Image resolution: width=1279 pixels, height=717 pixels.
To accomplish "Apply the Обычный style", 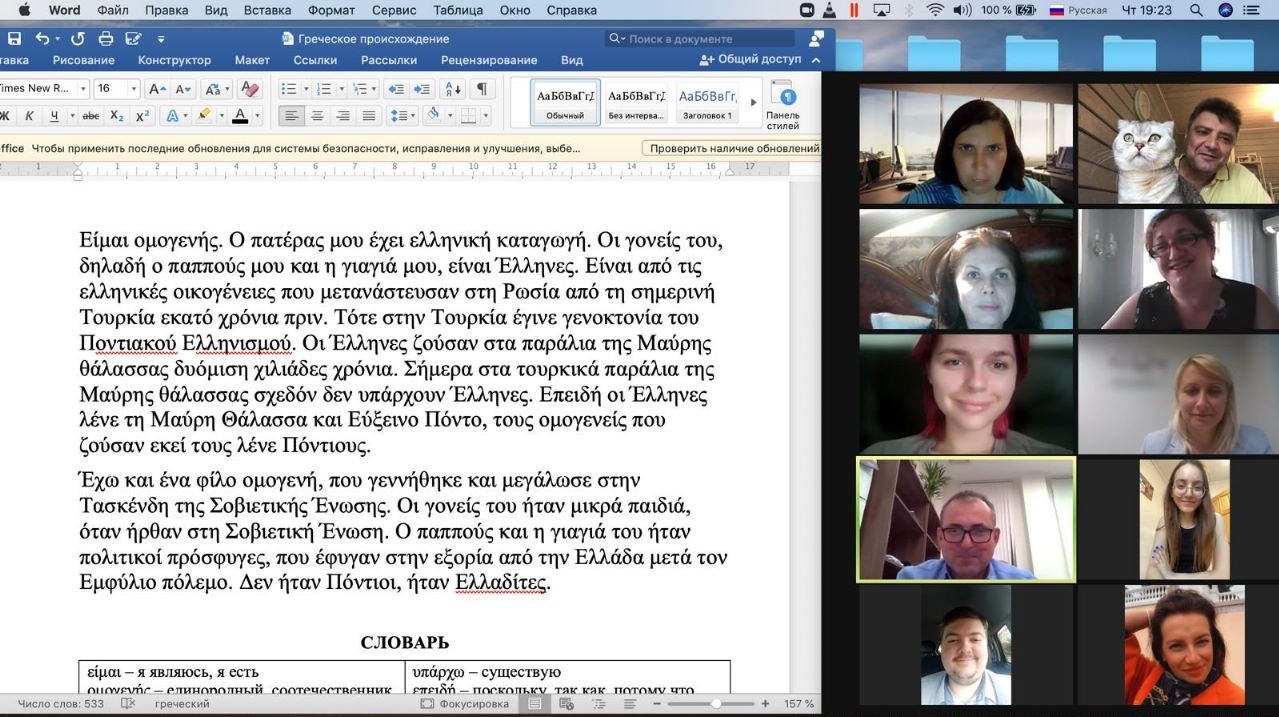I will [565, 103].
